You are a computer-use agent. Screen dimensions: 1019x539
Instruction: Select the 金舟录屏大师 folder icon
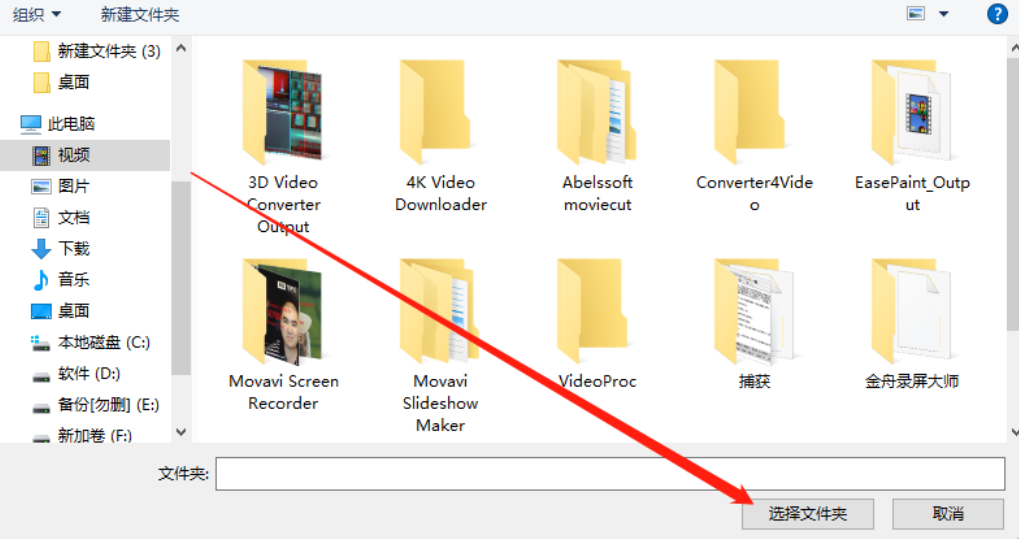tap(911, 311)
